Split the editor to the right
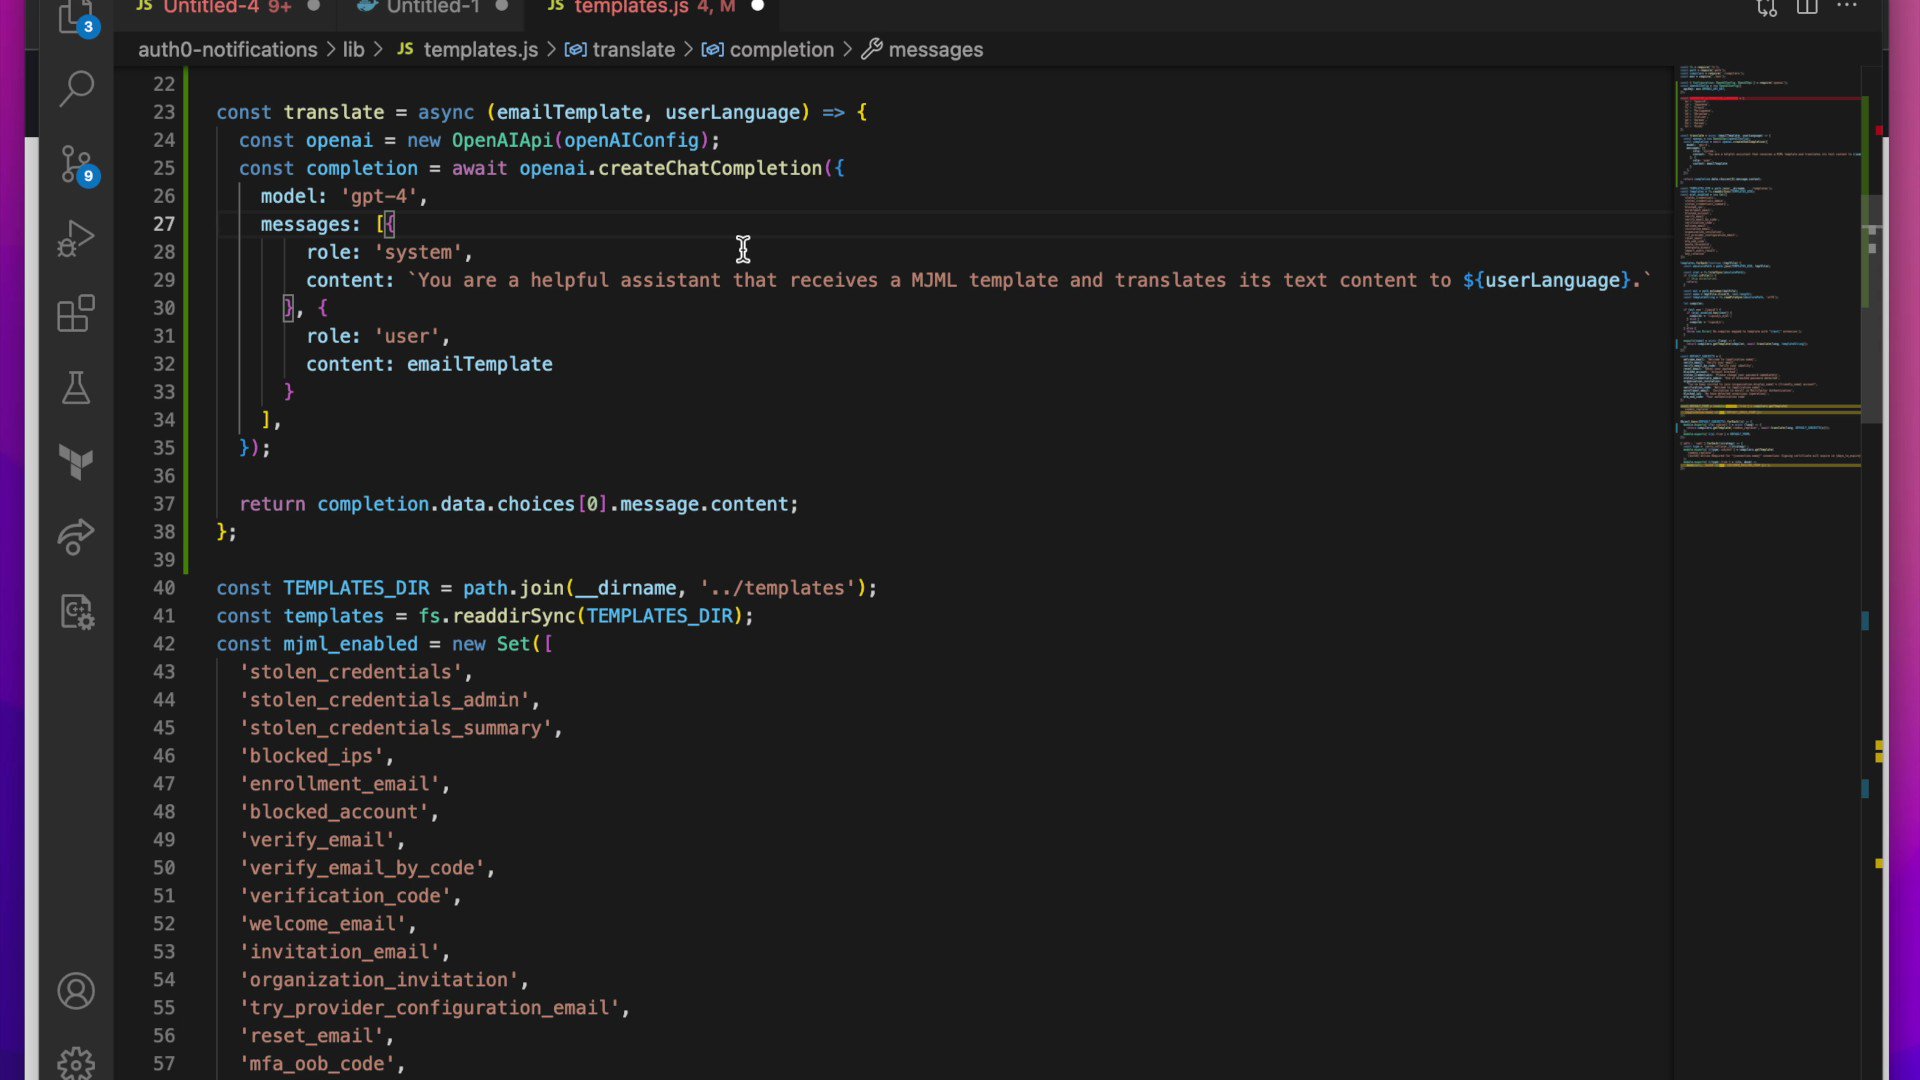Image resolution: width=1920 pixels, height=1080 pixels. tap(1807, 8)
